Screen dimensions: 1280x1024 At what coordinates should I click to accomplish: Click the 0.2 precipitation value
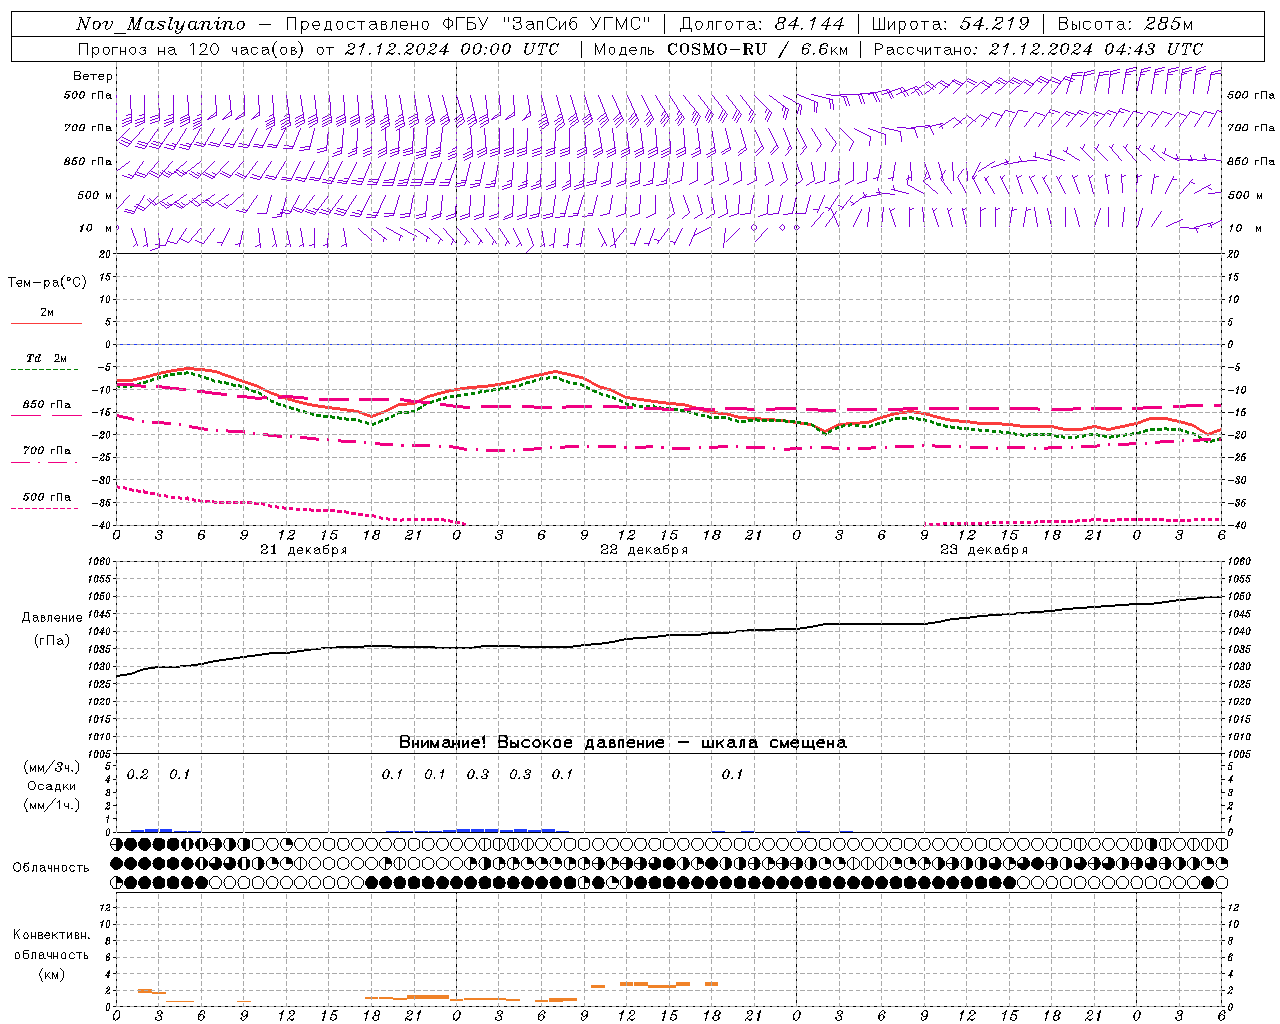click(138, 775)
